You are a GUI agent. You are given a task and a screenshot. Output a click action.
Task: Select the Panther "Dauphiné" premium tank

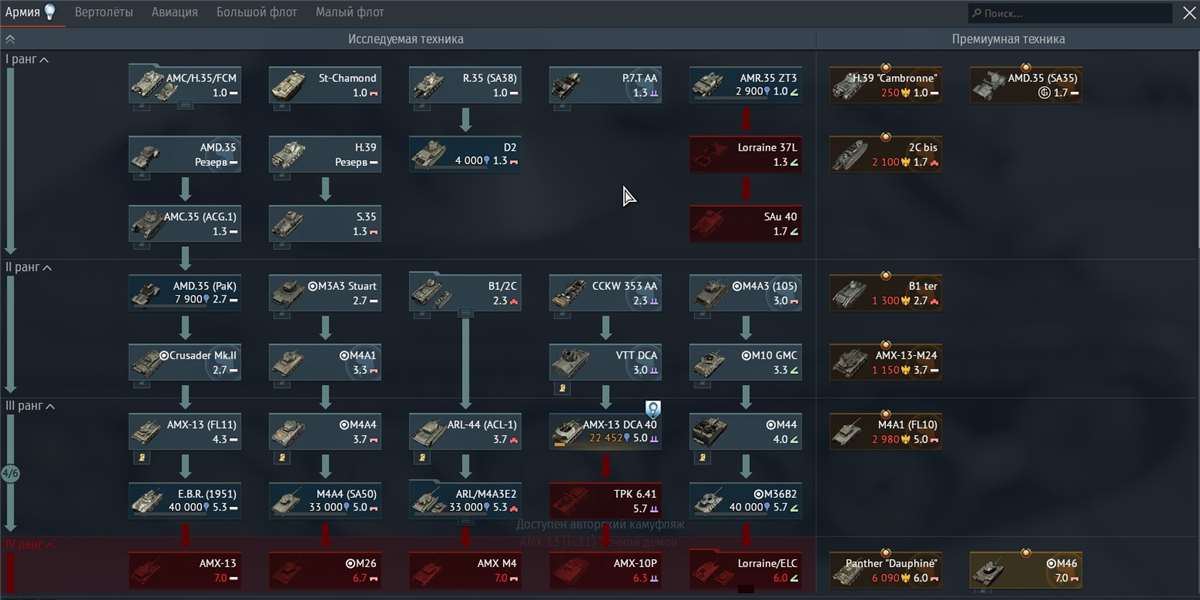(884, 569)
